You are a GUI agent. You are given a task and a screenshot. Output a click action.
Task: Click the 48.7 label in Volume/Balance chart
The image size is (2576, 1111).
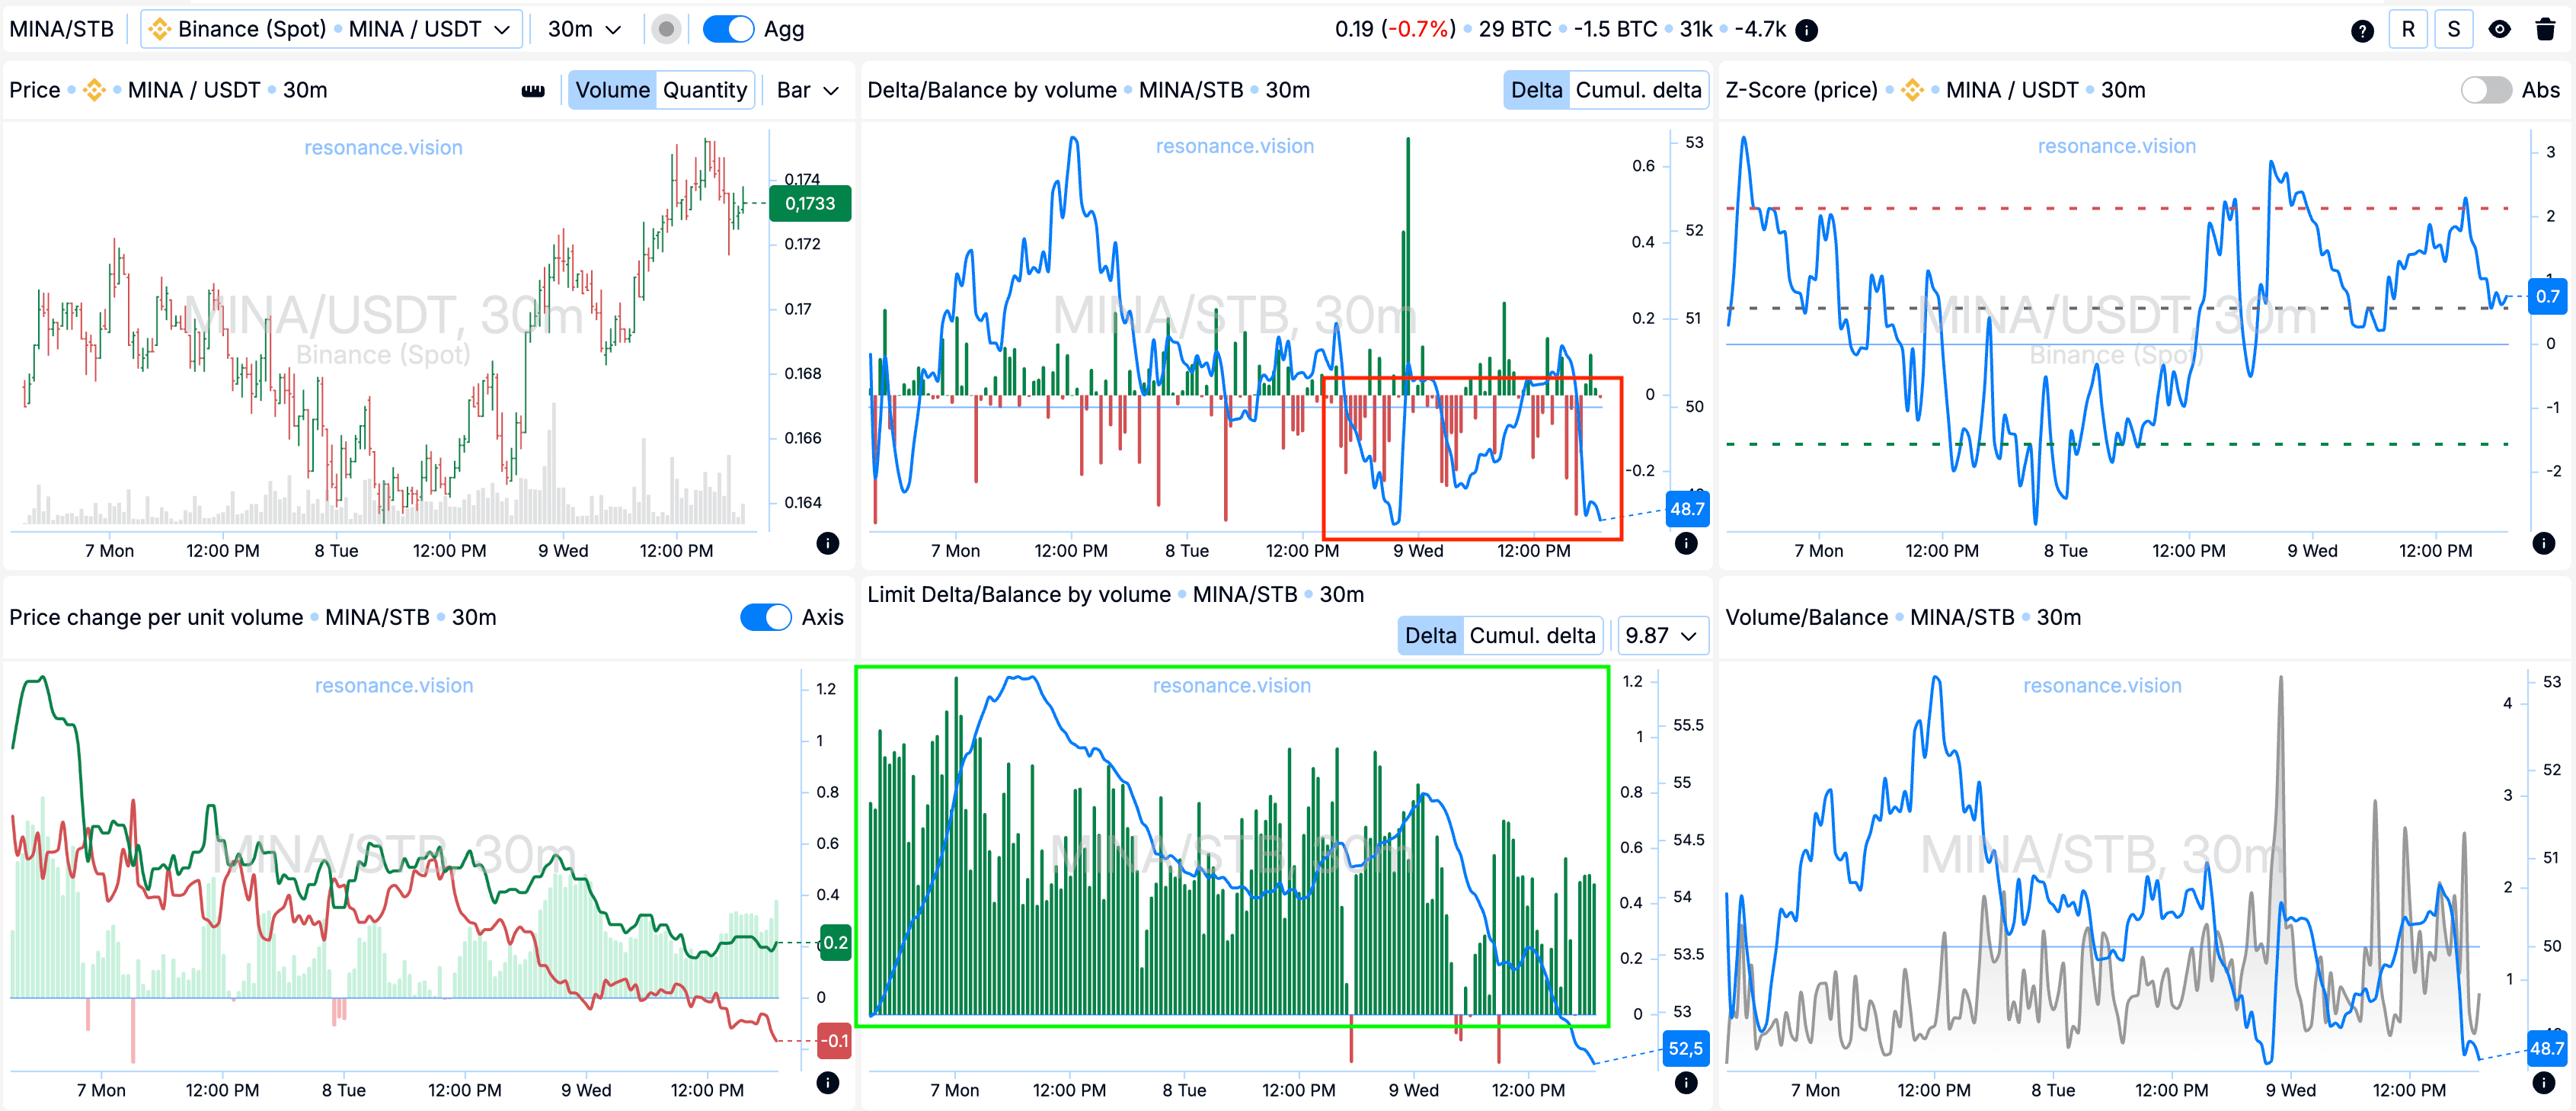pos(2546,1048)
